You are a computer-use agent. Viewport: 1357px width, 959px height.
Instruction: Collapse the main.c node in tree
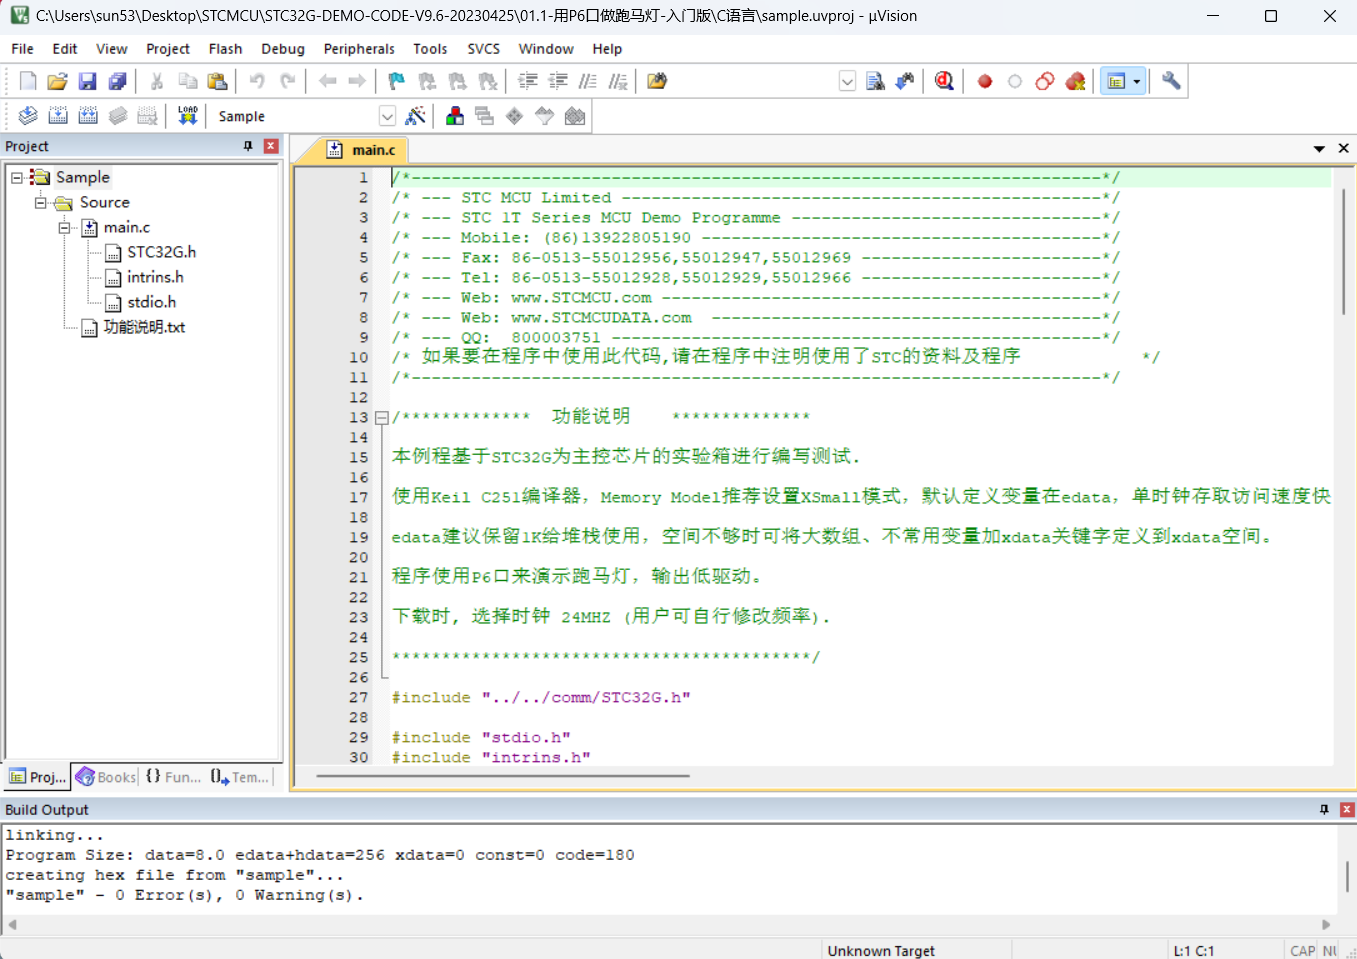[65, 227]
